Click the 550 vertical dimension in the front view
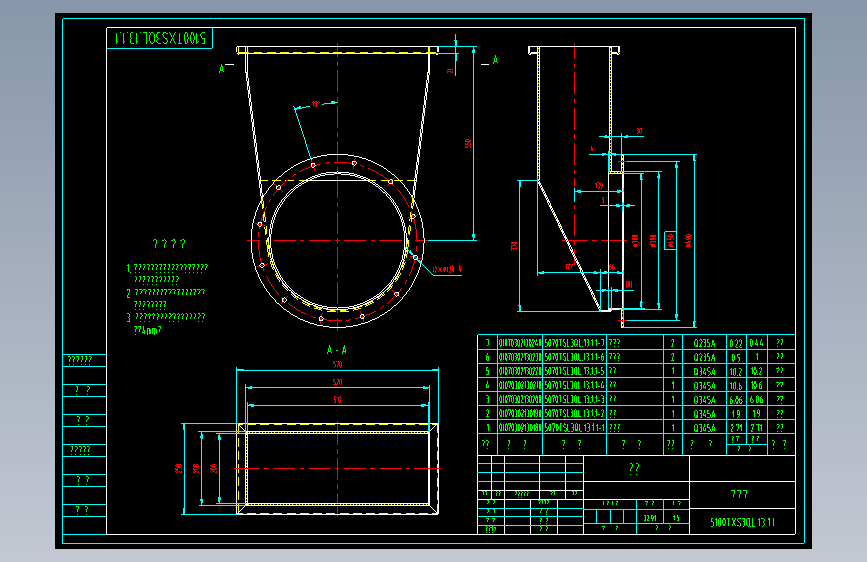Viewport: 867px width, 562px height. tap(468, 143)
